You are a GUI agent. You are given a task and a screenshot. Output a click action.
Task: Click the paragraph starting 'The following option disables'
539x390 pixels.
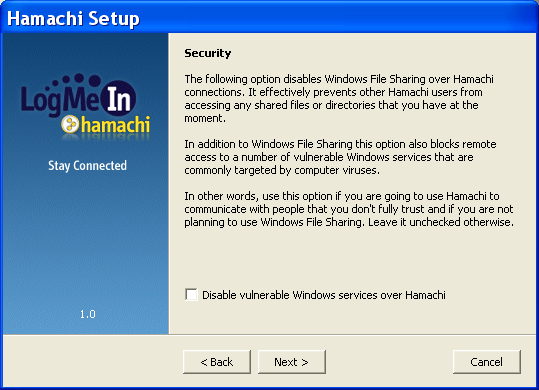pyautogui.click(x=339, y=98)
